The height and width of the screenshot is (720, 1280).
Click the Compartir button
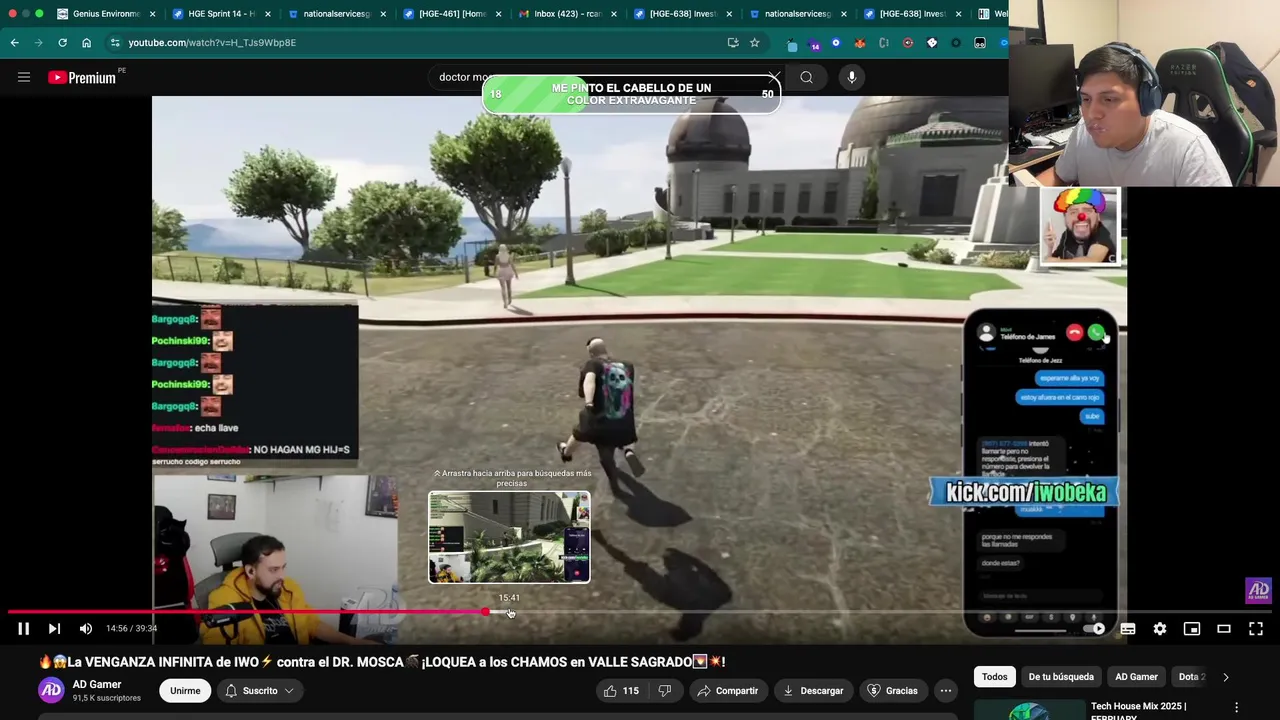point(727,690)
